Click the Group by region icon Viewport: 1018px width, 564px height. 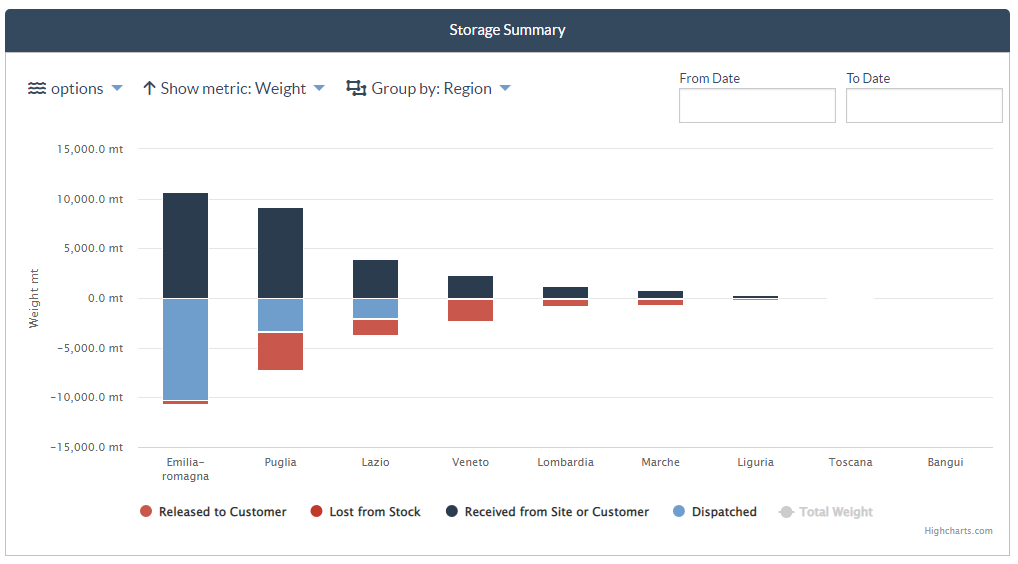[x=356, y=88]
